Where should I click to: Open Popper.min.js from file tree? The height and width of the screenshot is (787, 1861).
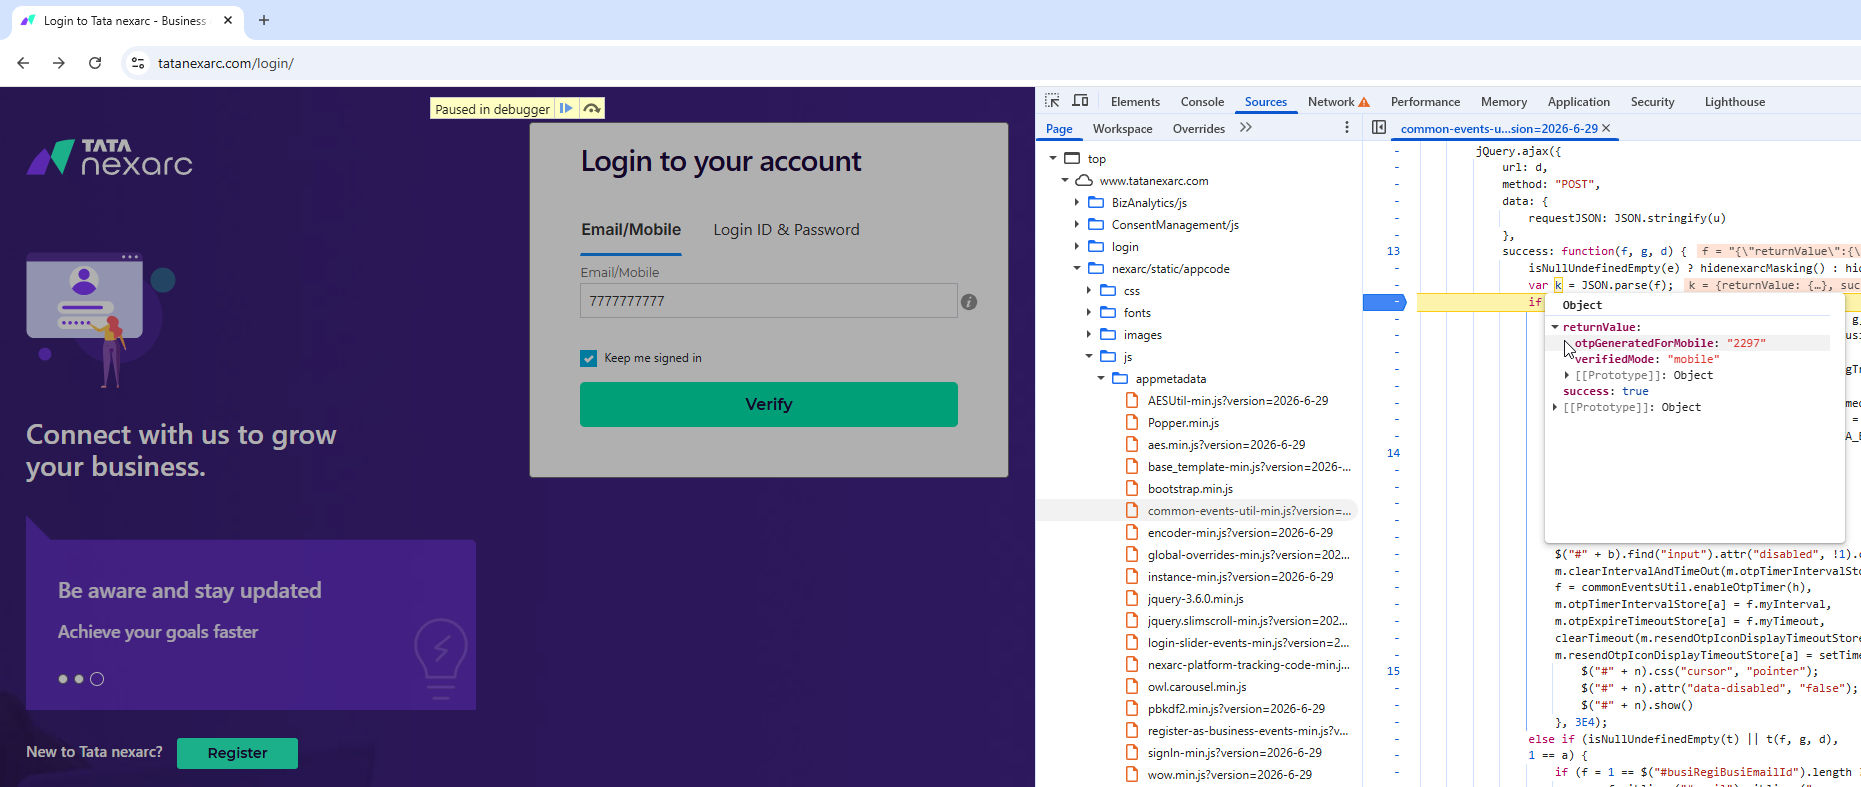pos(1183,423)
